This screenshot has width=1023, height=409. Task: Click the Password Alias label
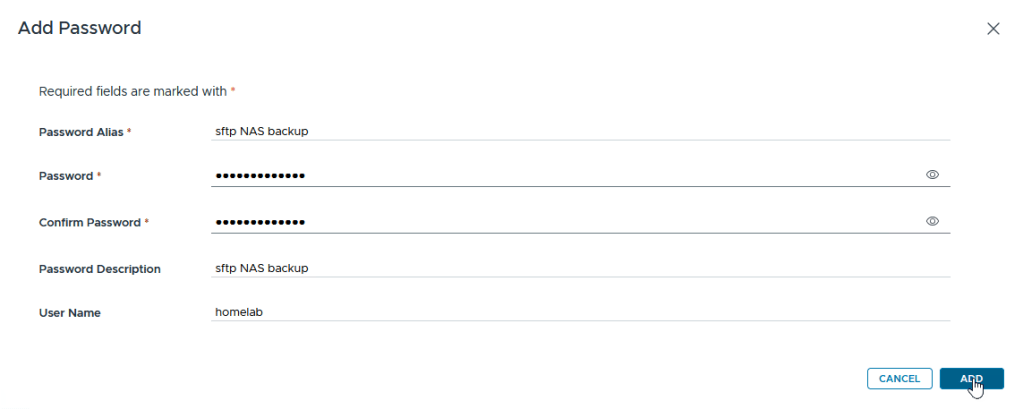tap(80, 131)
